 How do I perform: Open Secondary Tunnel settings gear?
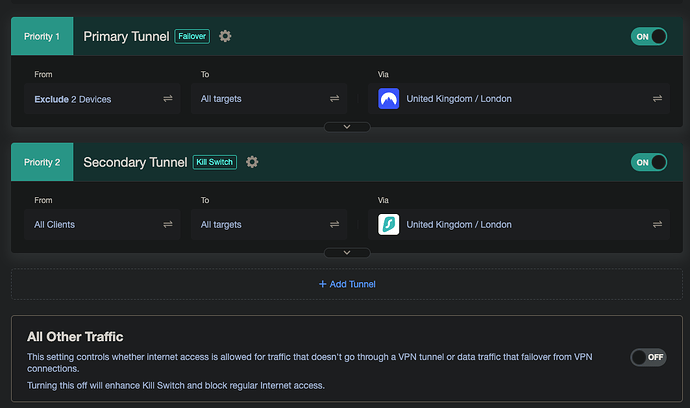click(x=252, y=162)
